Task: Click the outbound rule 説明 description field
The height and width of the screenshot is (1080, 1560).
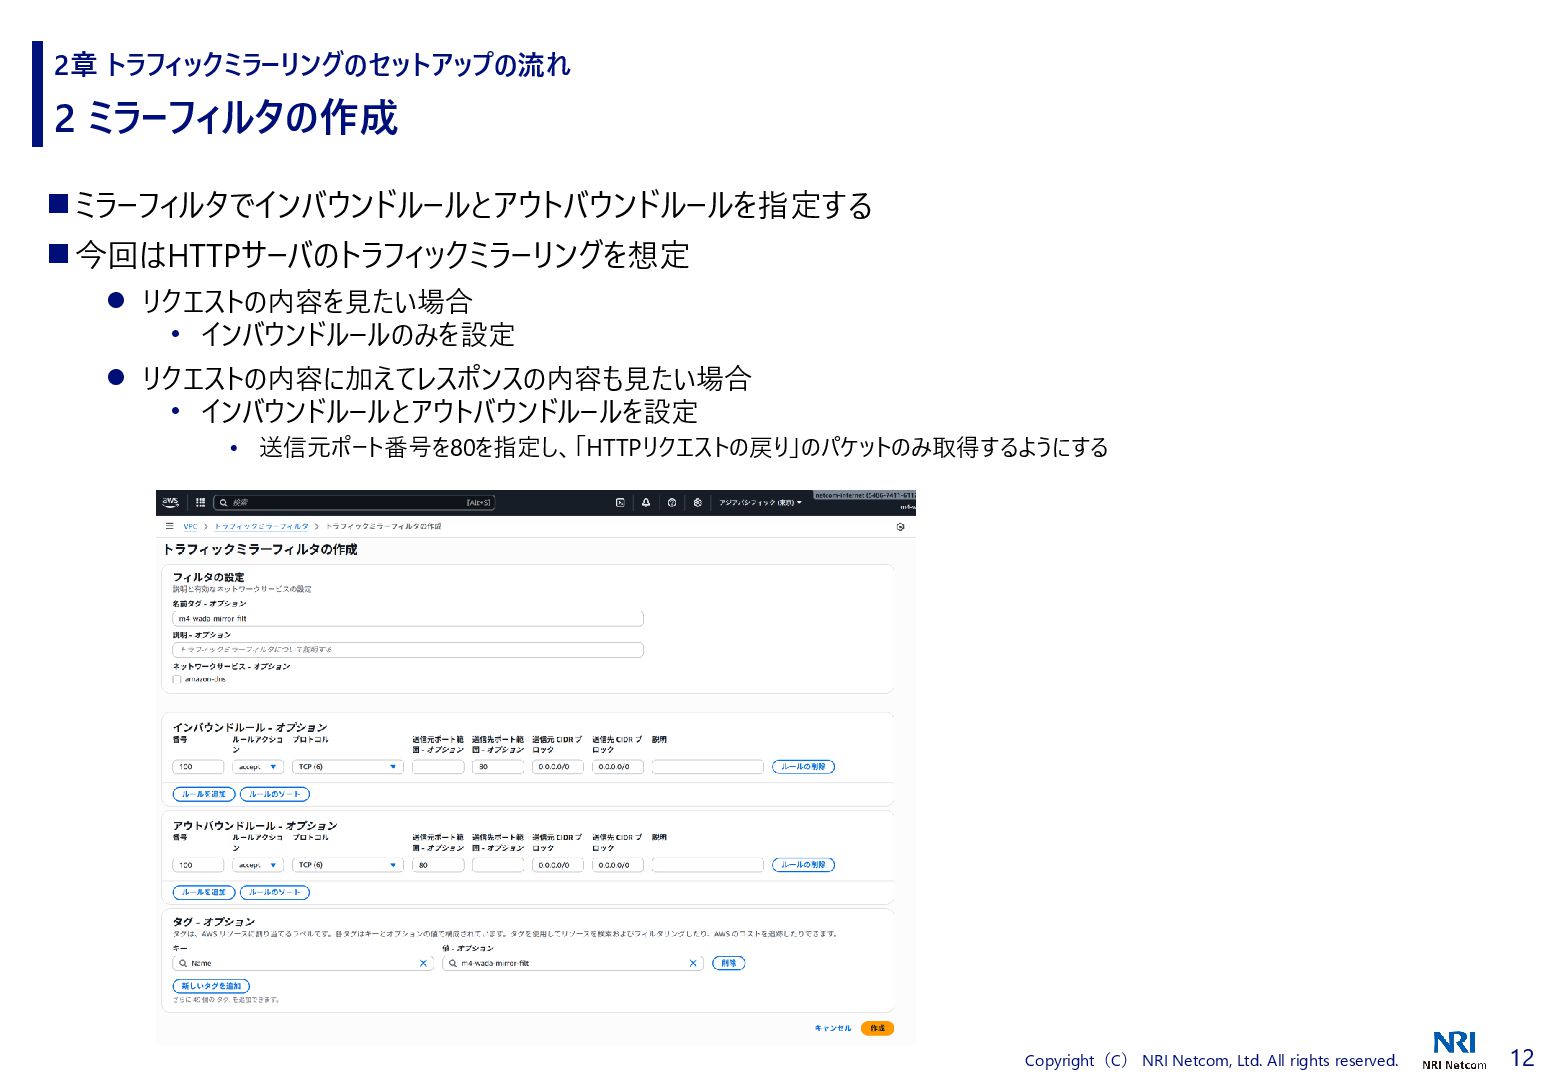Action: (x=708, y=865)
